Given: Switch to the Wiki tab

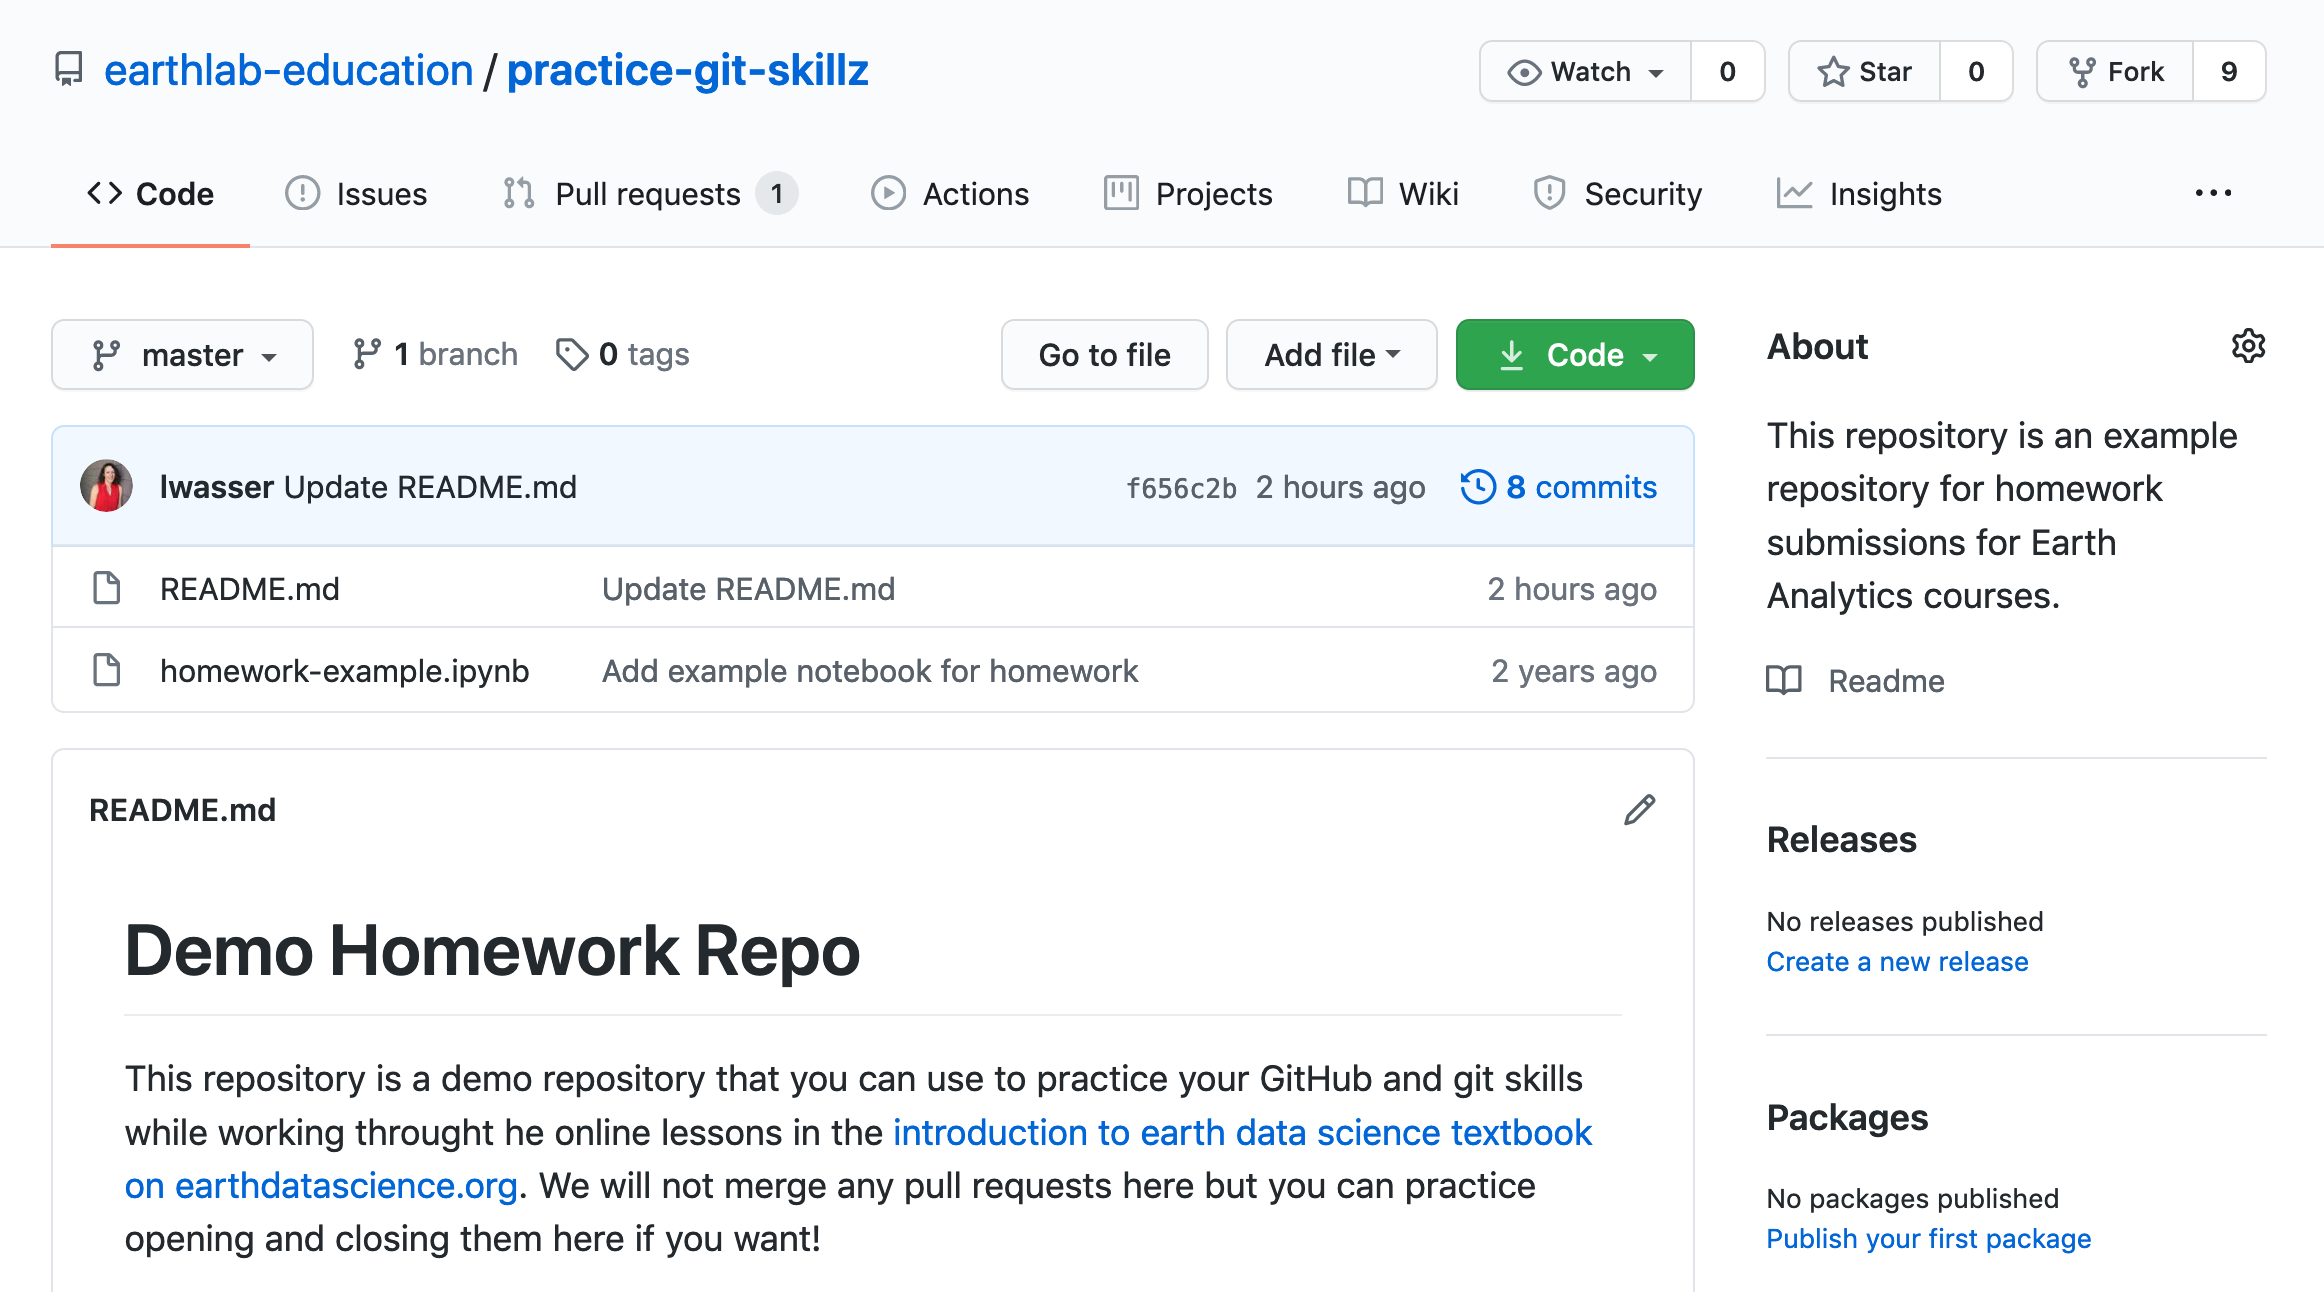Looking at the screenshot, I should click(x=1403, y=194).
